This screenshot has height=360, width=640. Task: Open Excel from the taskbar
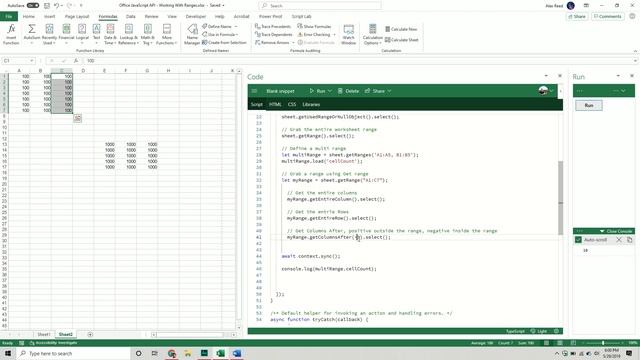220,353
